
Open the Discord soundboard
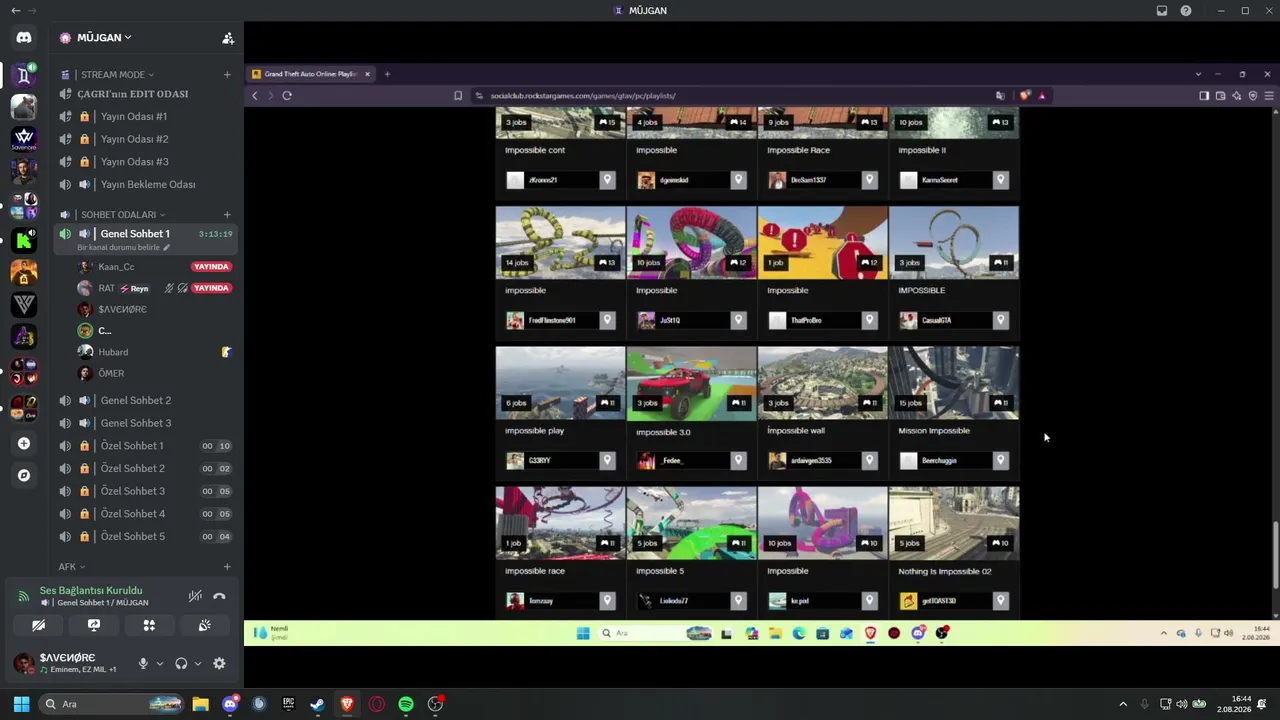click(204, 625)
